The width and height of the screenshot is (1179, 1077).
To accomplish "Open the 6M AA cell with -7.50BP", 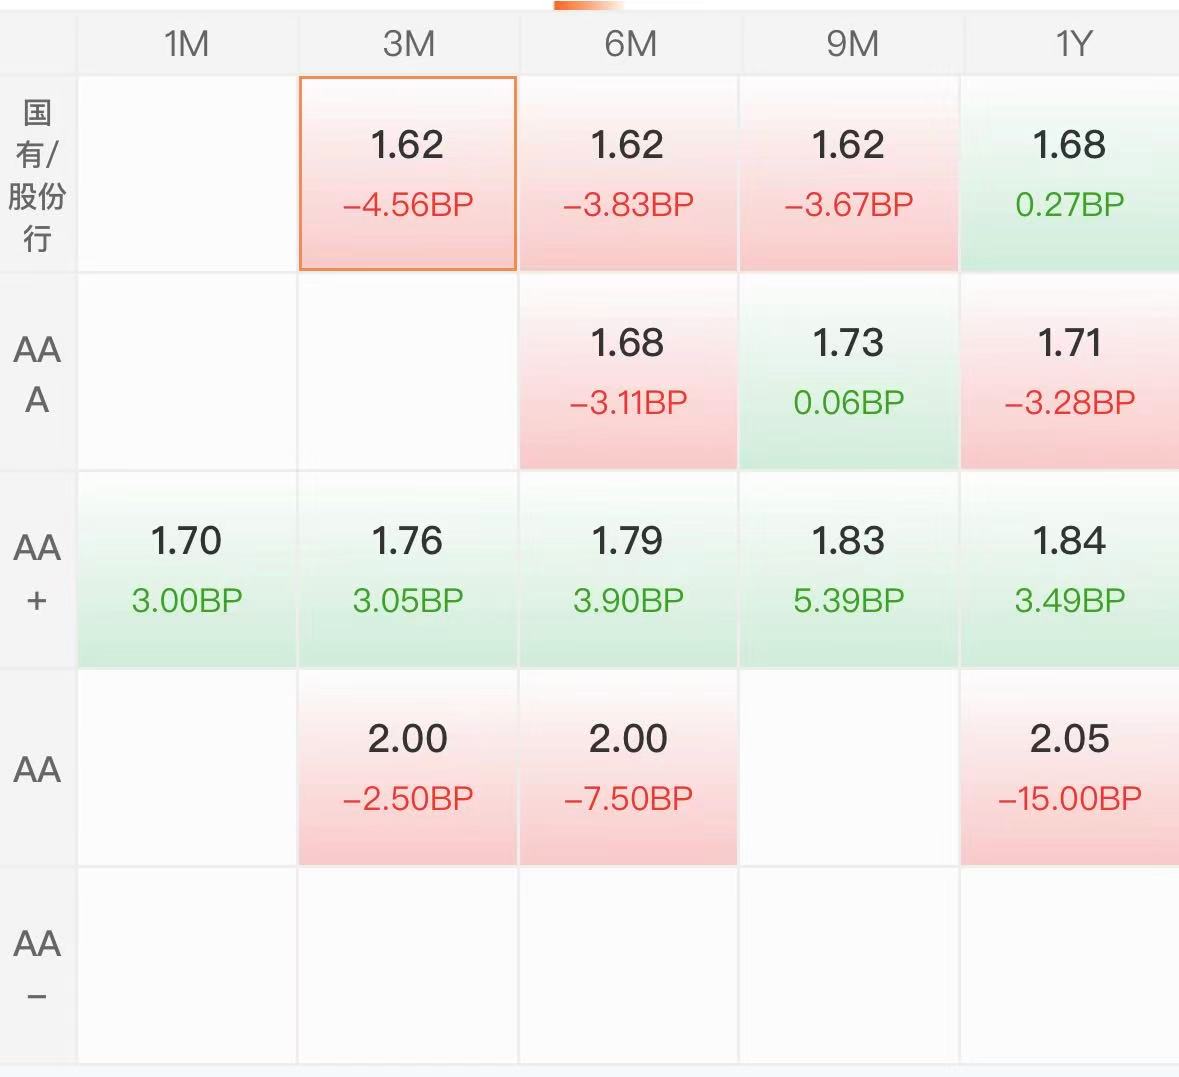I will pyautogui.click(x=629, y=768).
